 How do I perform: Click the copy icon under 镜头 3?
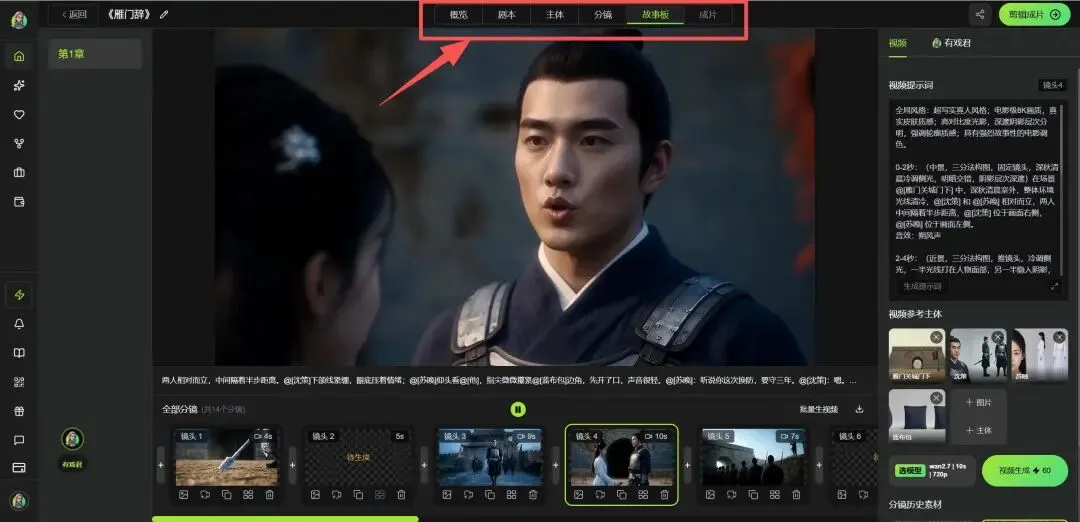tap(490, 494)
